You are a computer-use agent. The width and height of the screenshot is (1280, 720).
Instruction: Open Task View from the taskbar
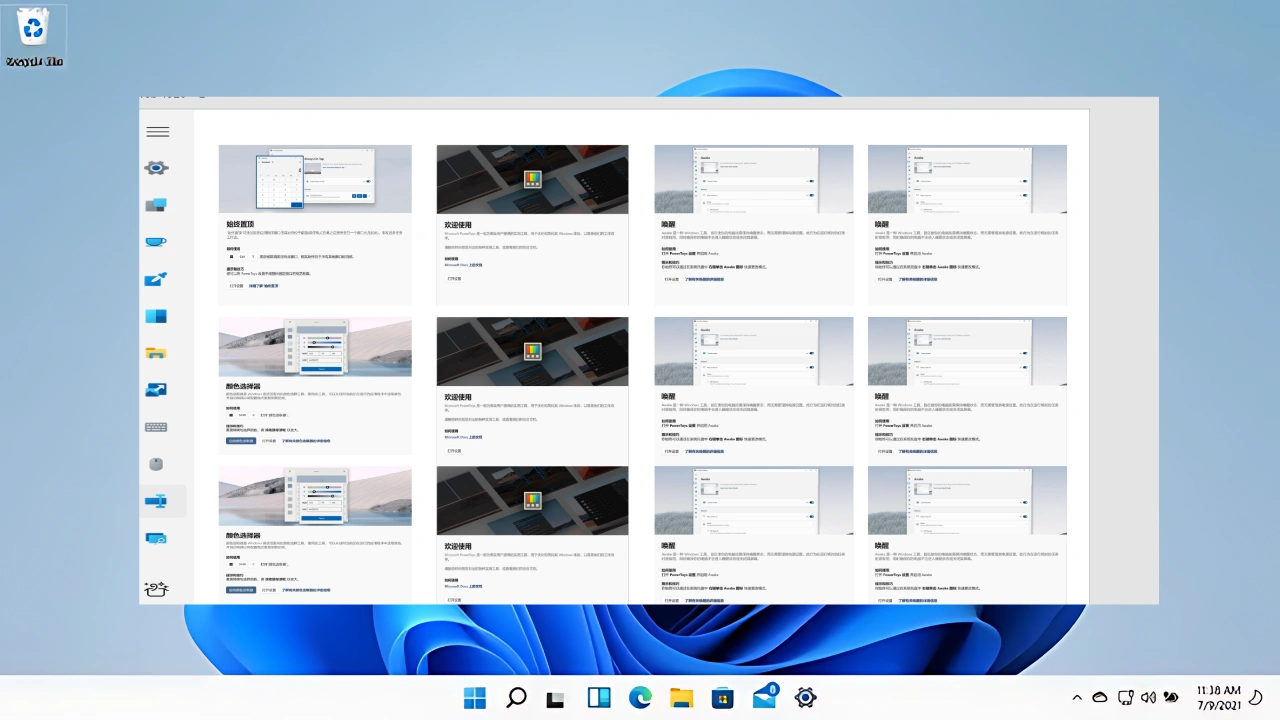(556, 698)
